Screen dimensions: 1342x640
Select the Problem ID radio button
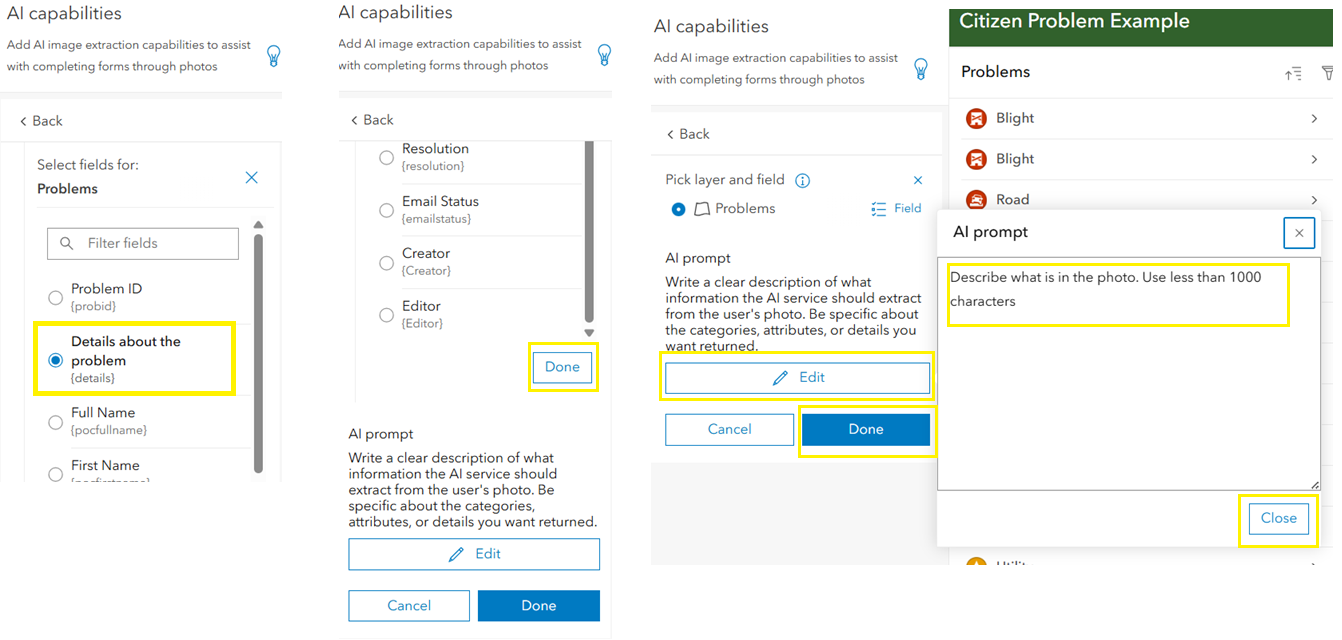tap(56, 297)
